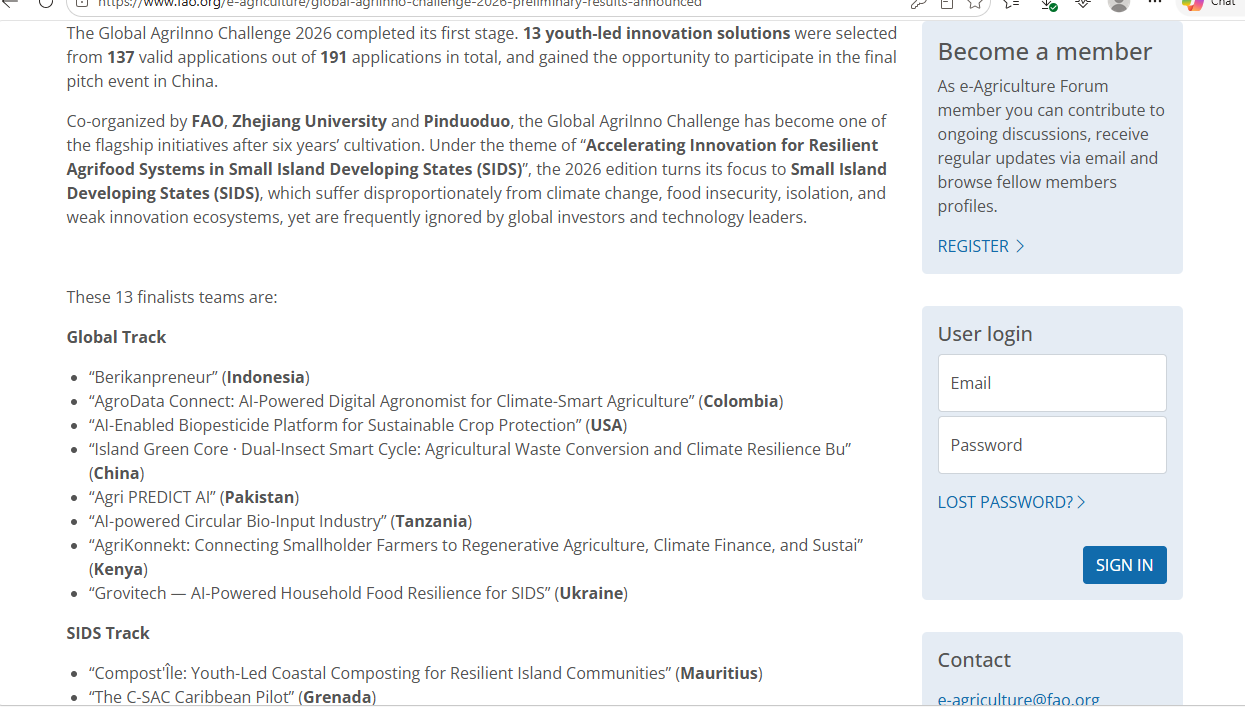Image resolution: width=1245 pixels, height=709 pixels.
Task: Click the Global Track heading
Action: pyautogui.click(x=116, y=337)
